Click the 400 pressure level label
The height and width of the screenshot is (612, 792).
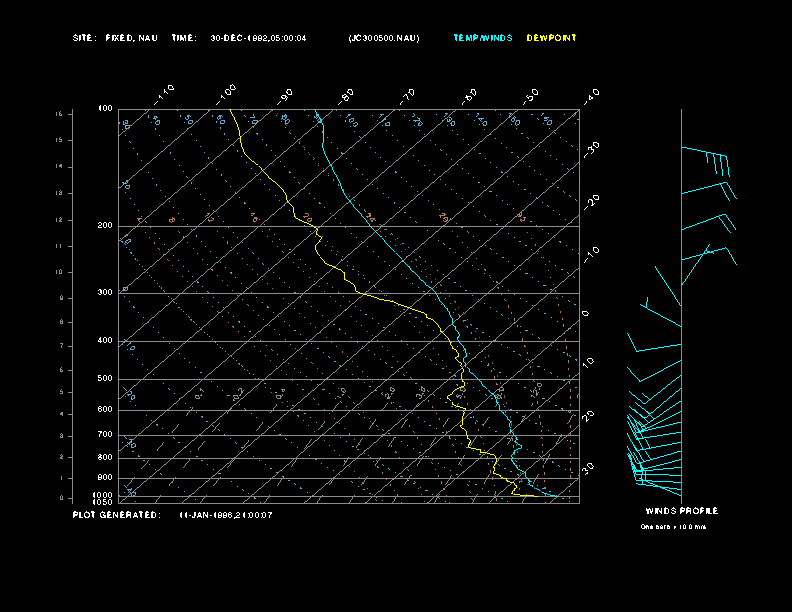click(105, 340)
